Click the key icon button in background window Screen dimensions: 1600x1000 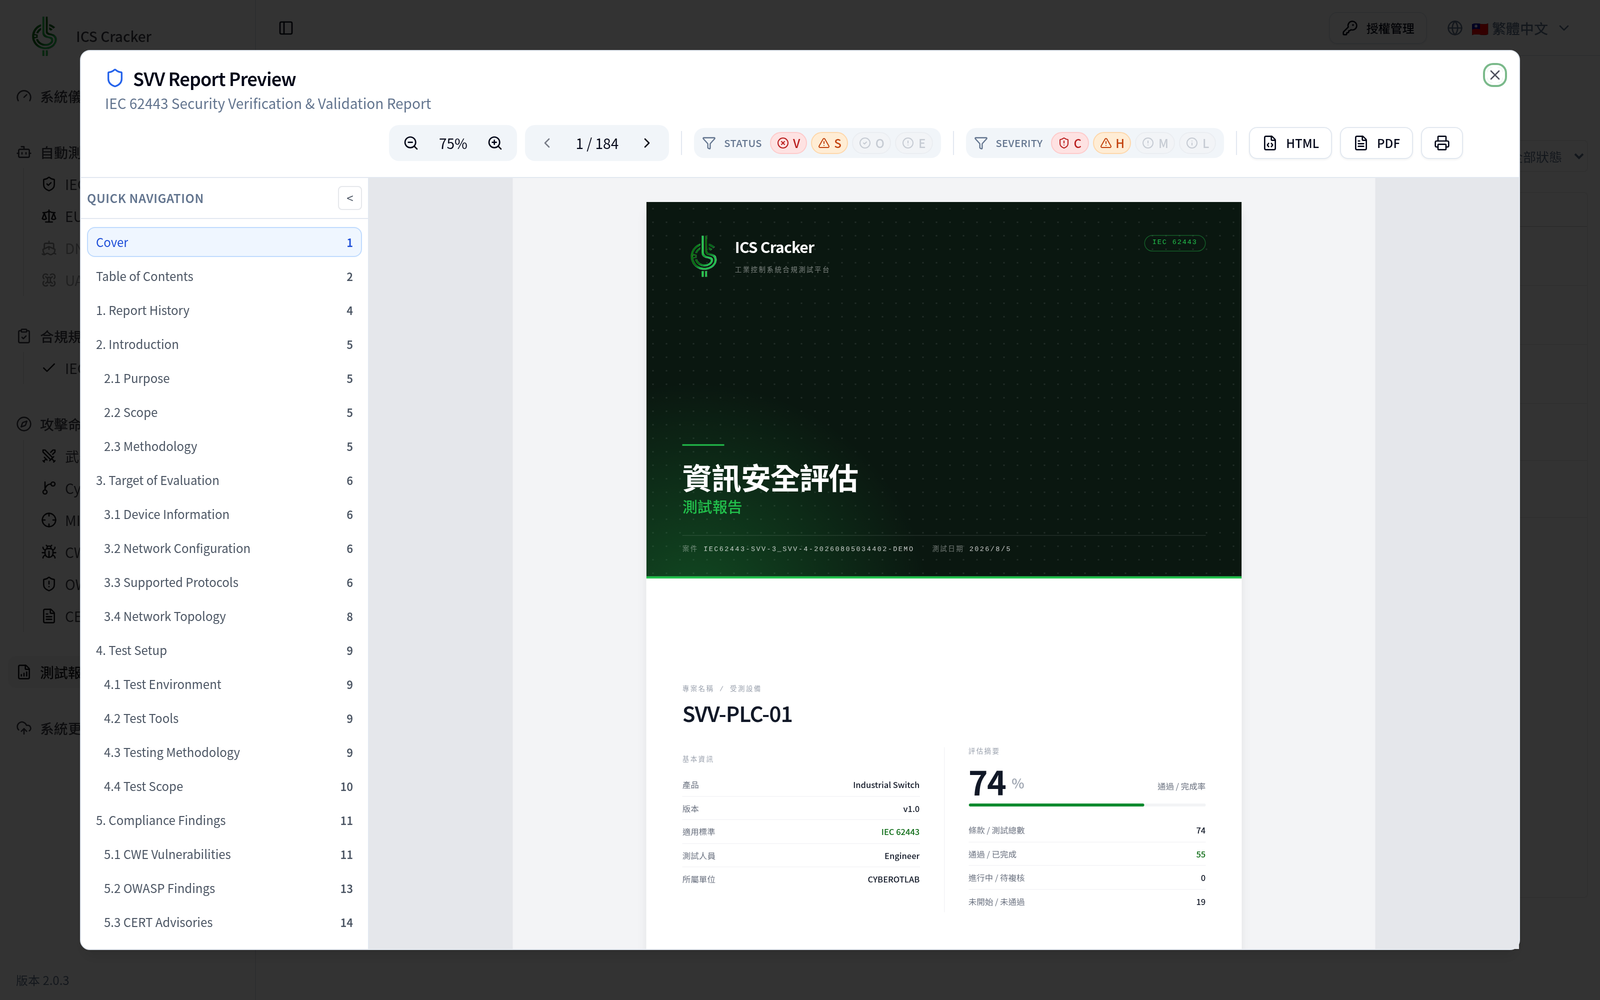(1379, 28)
